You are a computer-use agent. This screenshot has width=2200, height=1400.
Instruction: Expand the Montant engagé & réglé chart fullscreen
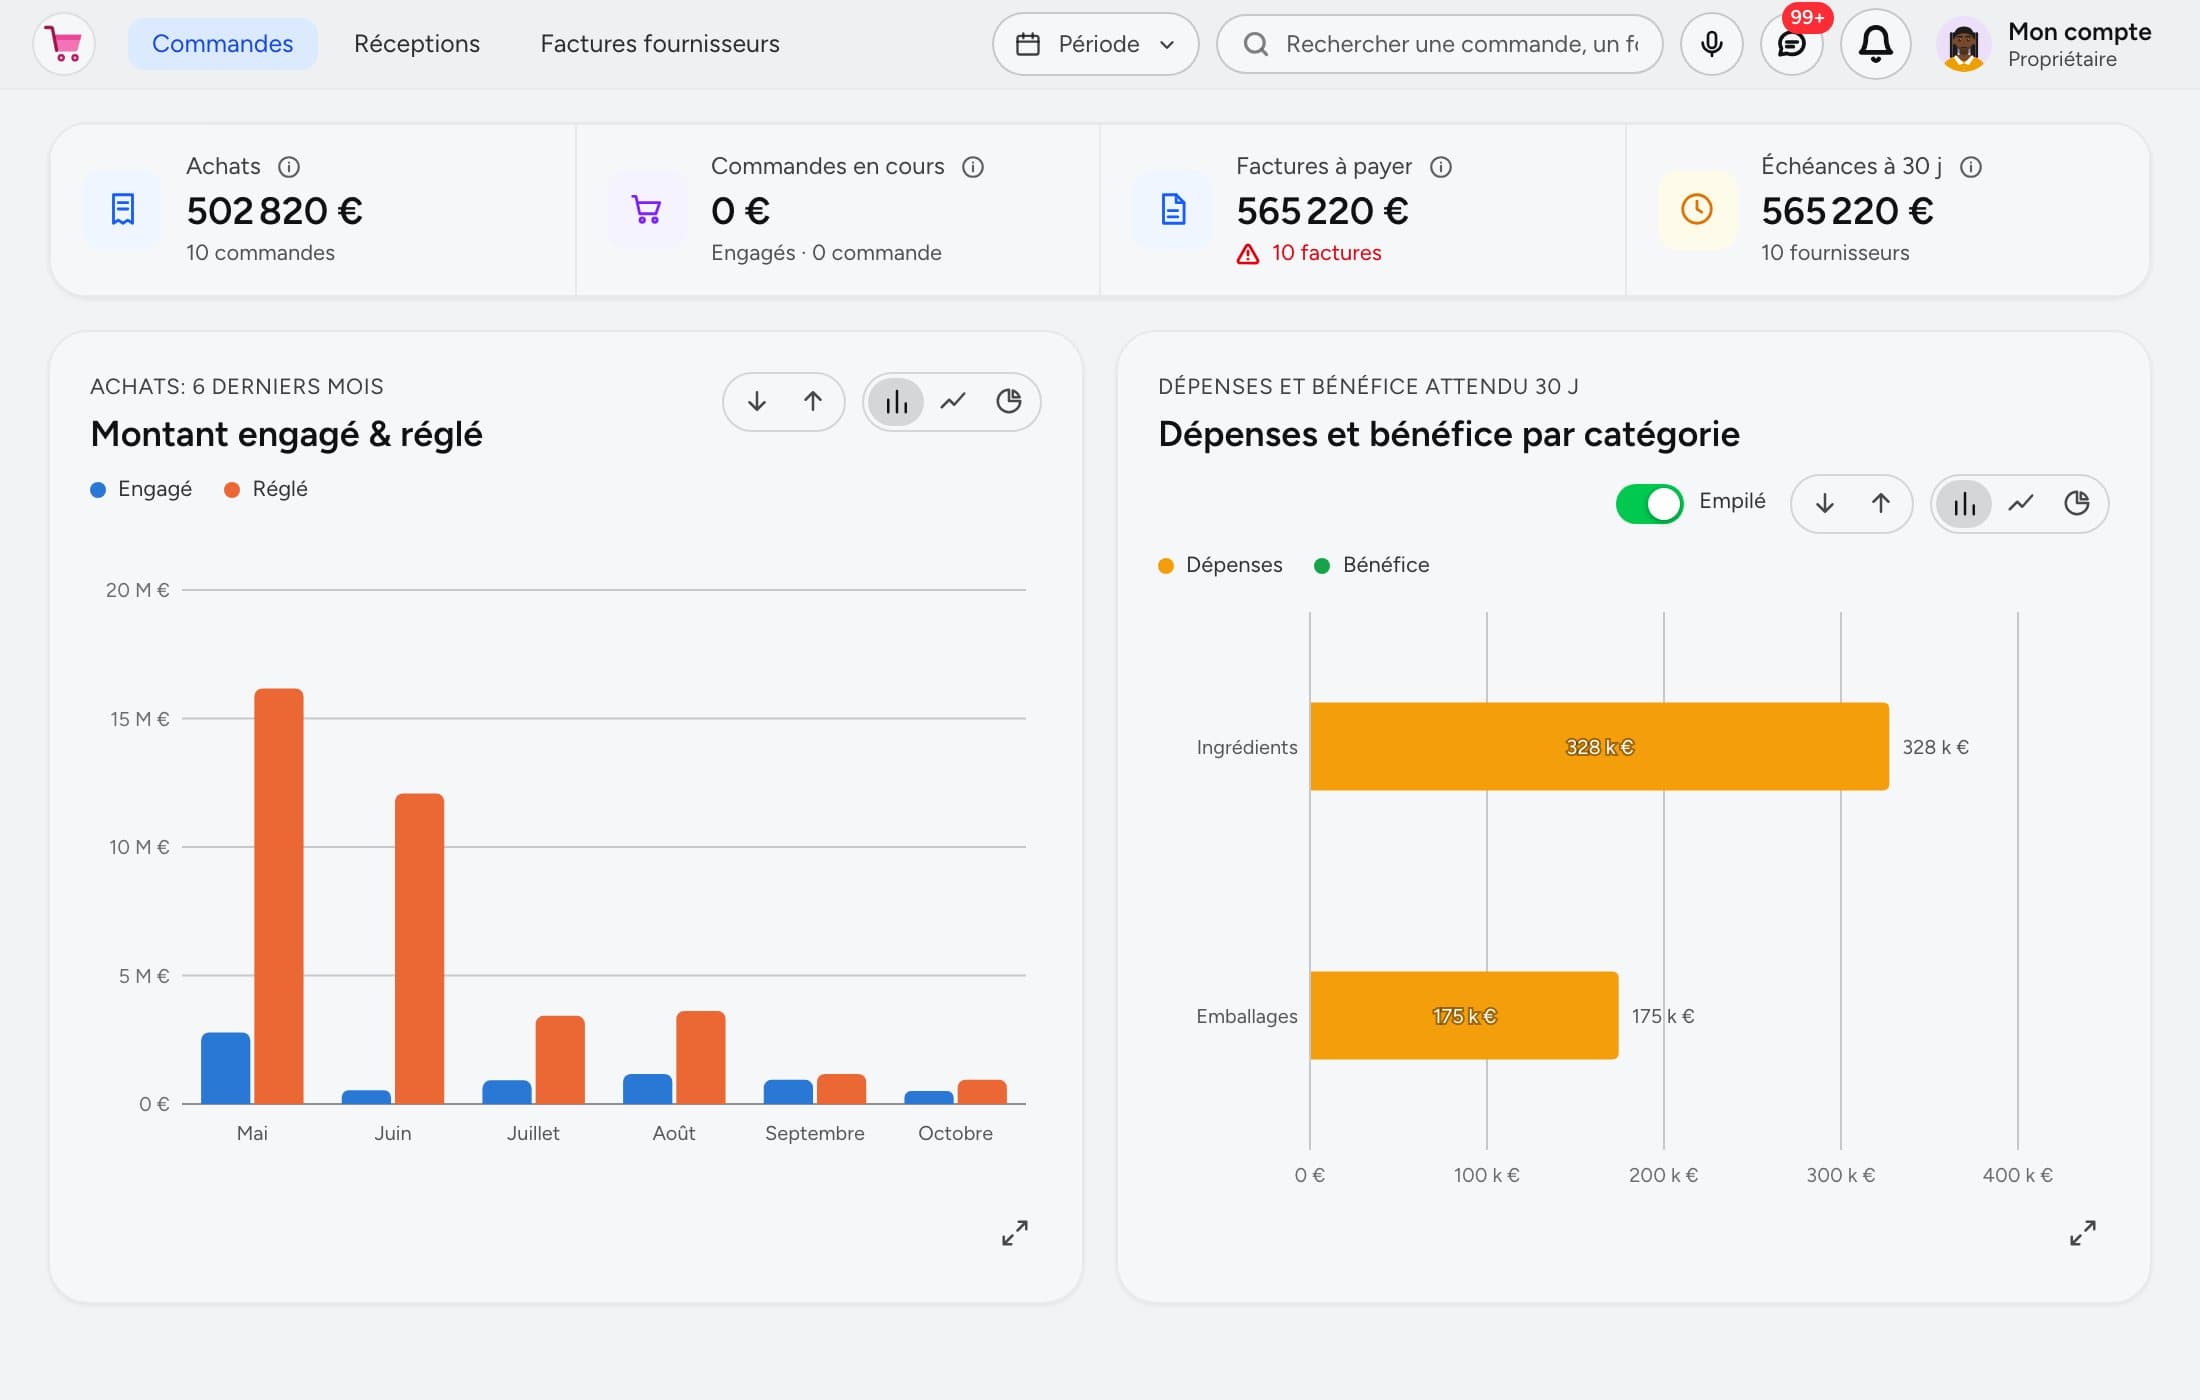click(1014, 1233)
